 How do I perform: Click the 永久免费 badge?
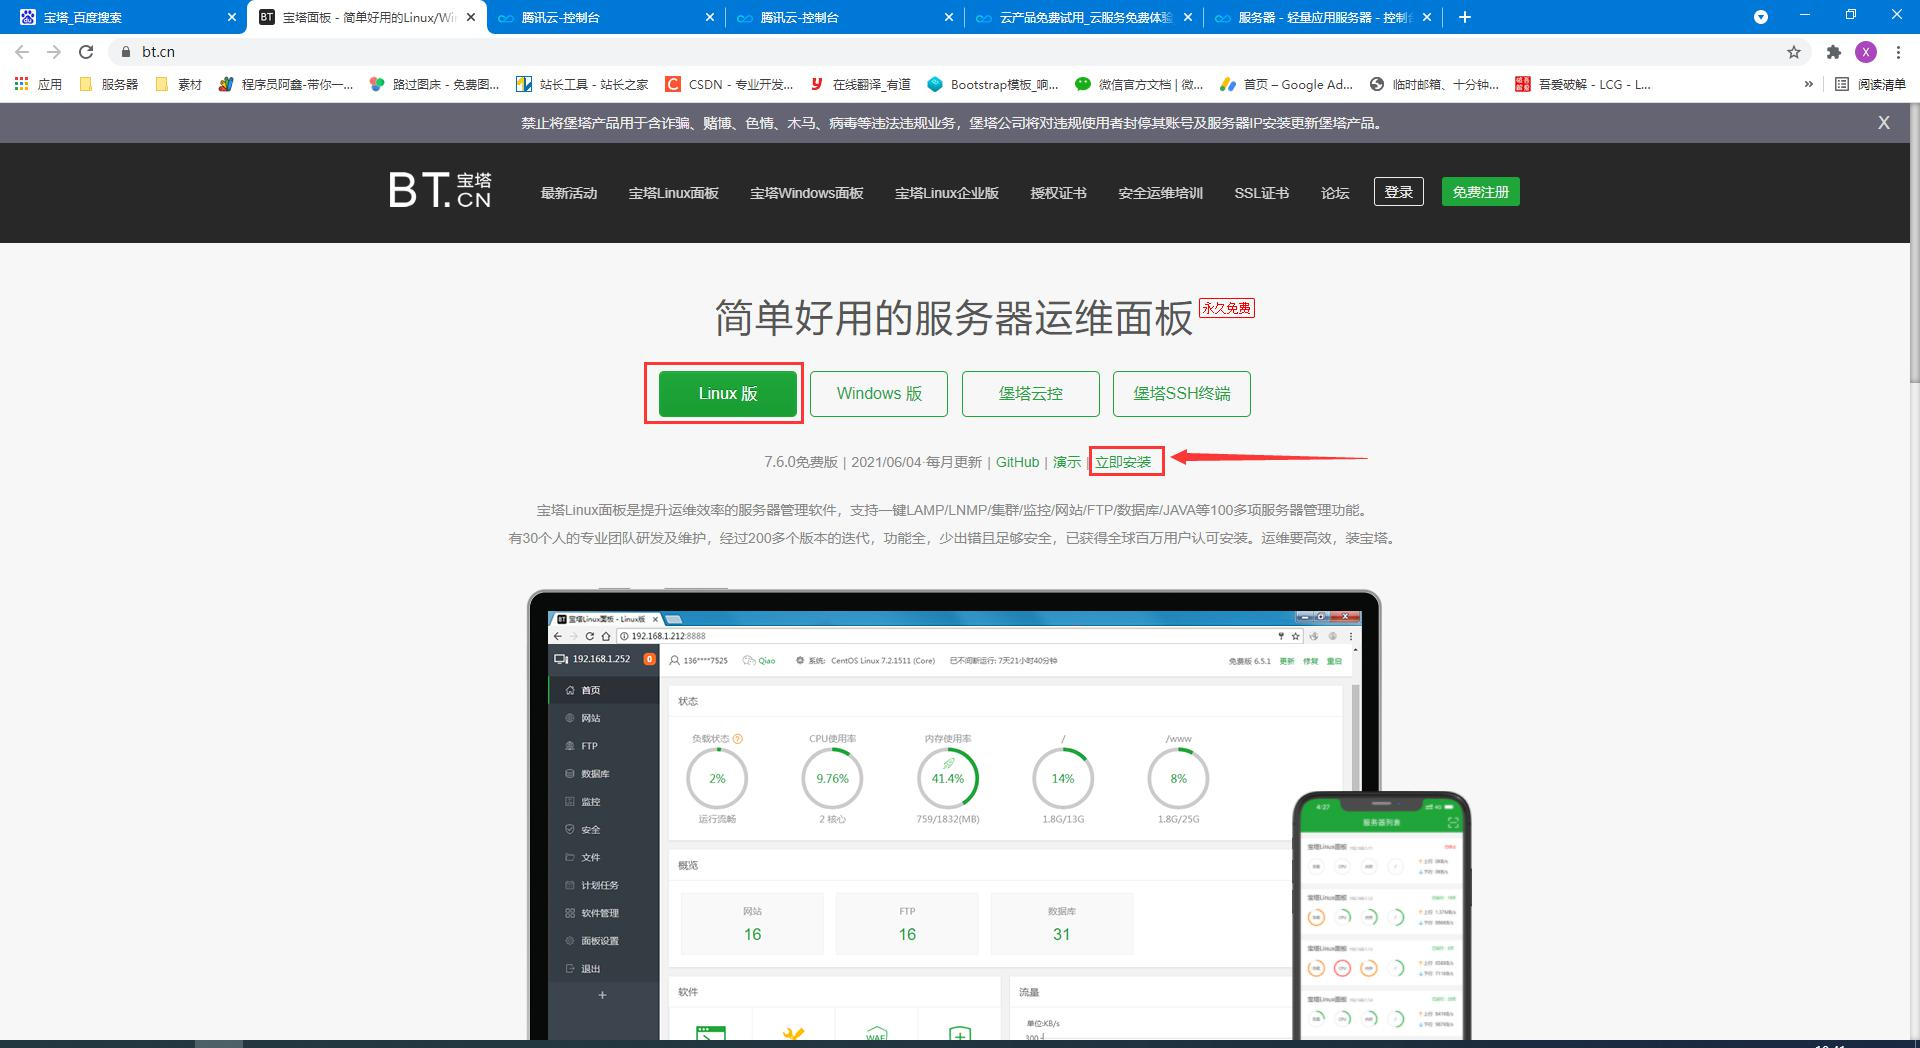(1227, 308)
